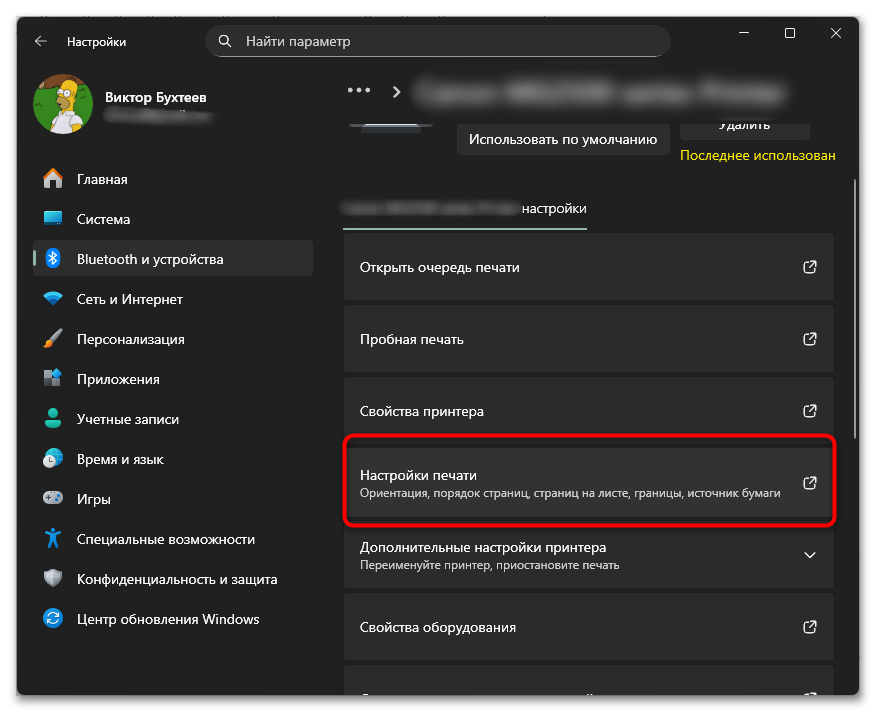This screenshot has height=712, width=876.
Task: Click the Виктор Бухтеев profile picture
Action: pos(62,105)
